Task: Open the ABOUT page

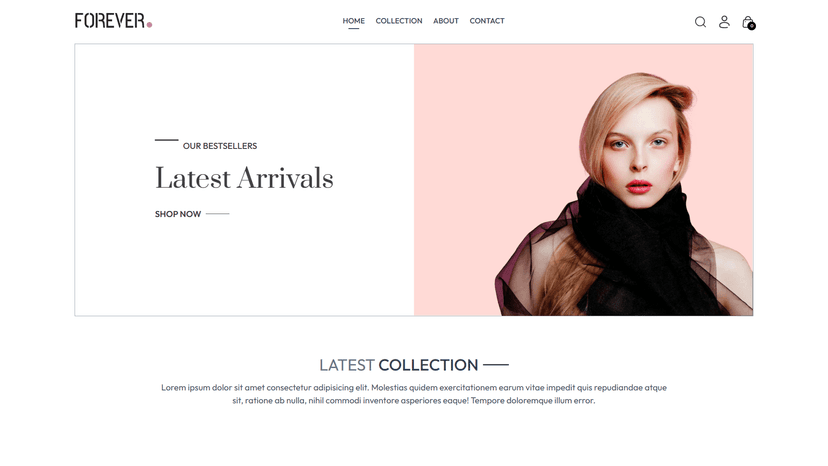Action: coord(446,21)
